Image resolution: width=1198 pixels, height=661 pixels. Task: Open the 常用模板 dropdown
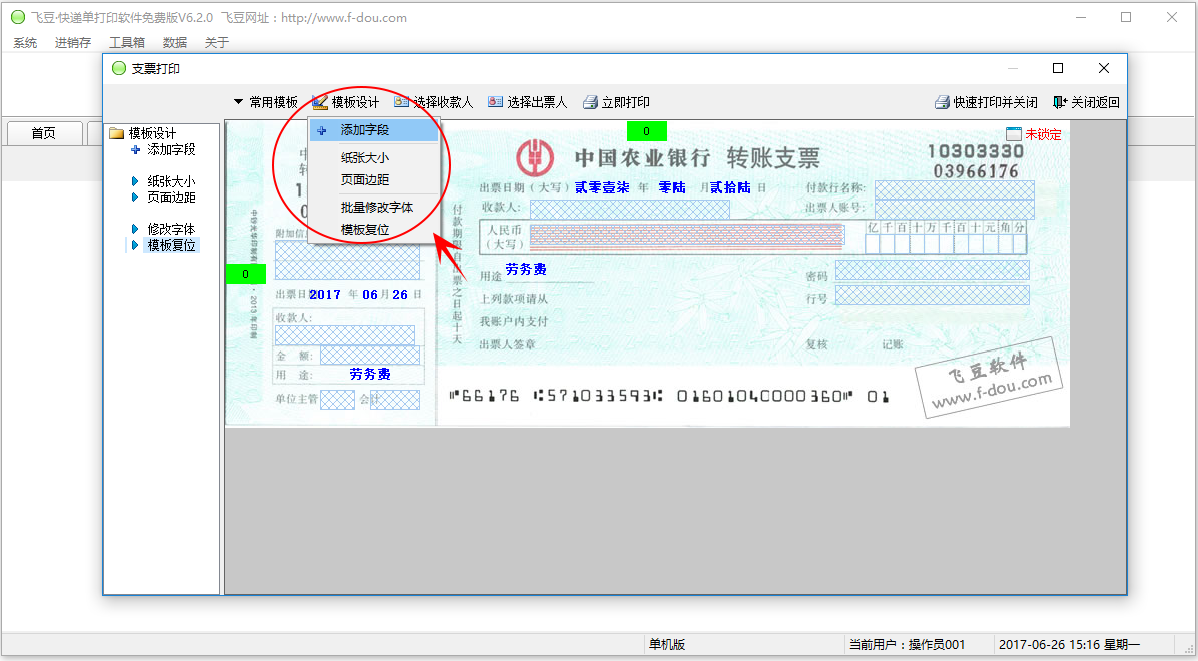pos(266,102)
